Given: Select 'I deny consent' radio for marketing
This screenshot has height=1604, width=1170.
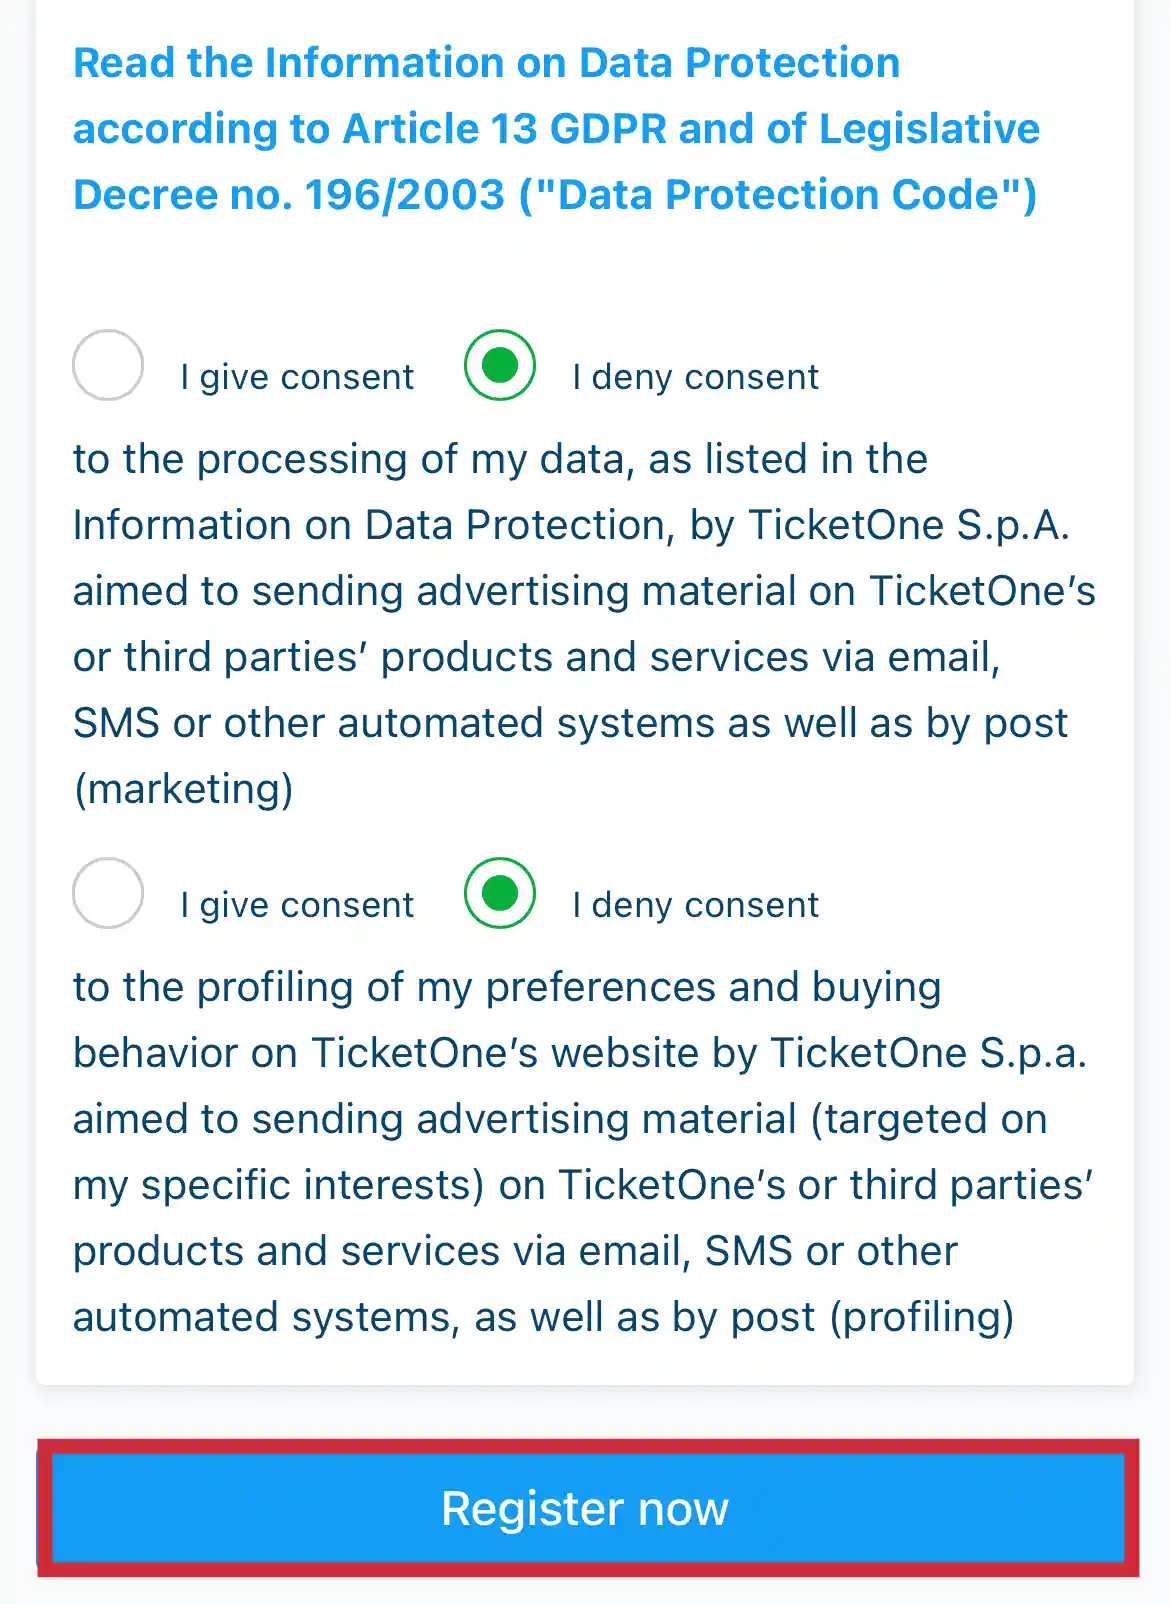Looking at the screenshot, I should pyautogui.click(x=500, y=365).
